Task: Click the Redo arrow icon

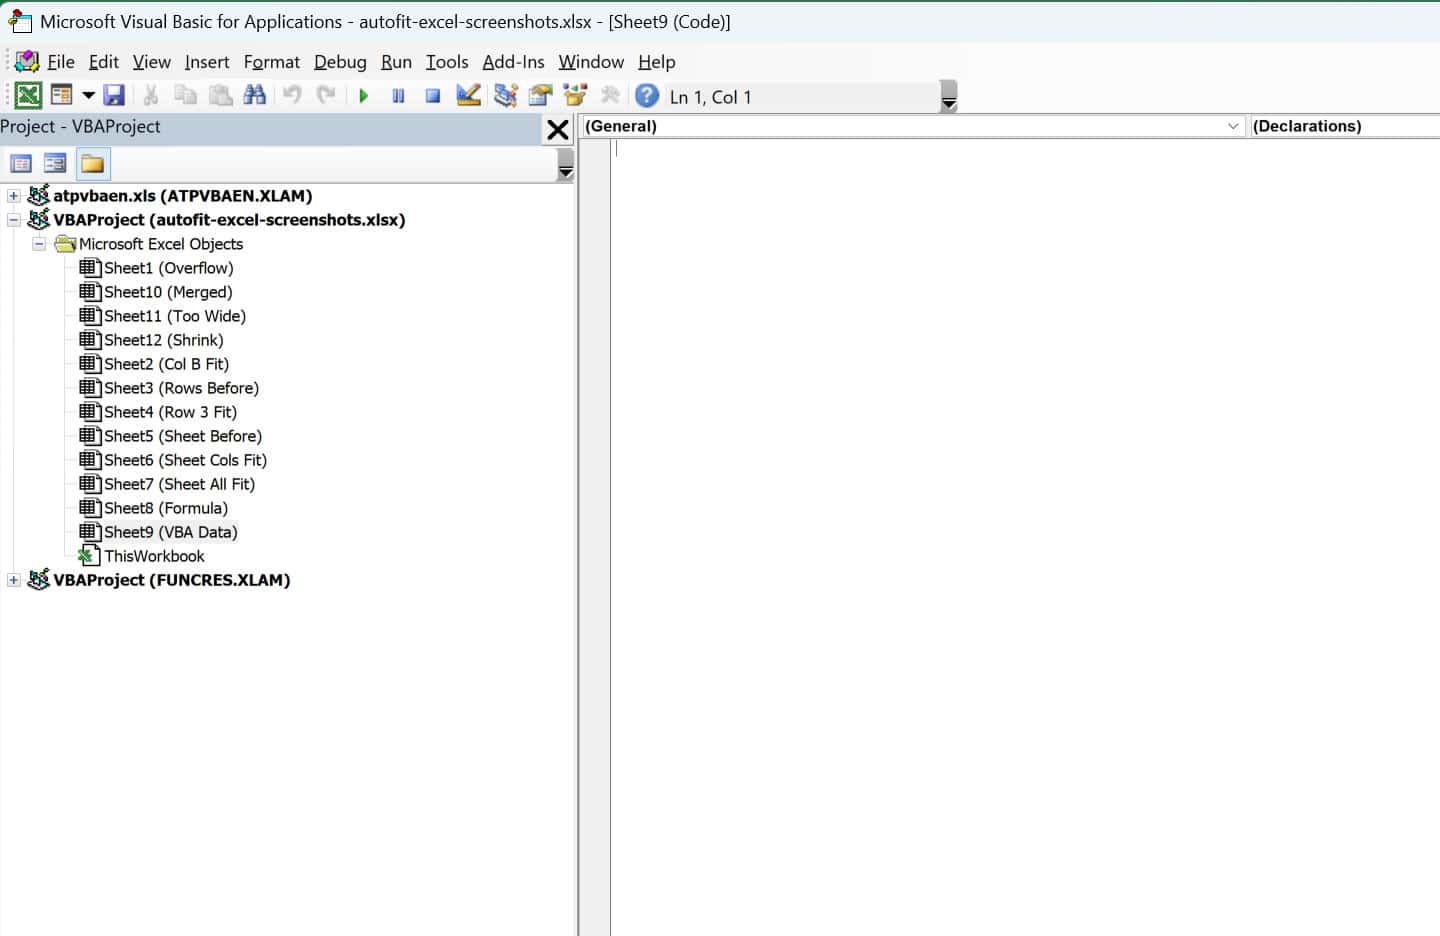Action: pyautogui.click(x=326, y=96)
